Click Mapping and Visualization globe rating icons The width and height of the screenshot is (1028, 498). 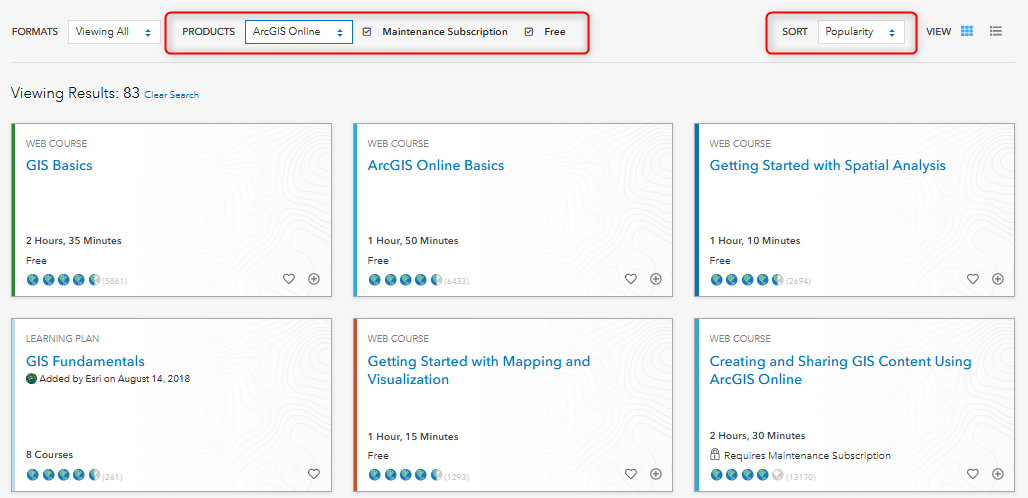click(406, 474)
